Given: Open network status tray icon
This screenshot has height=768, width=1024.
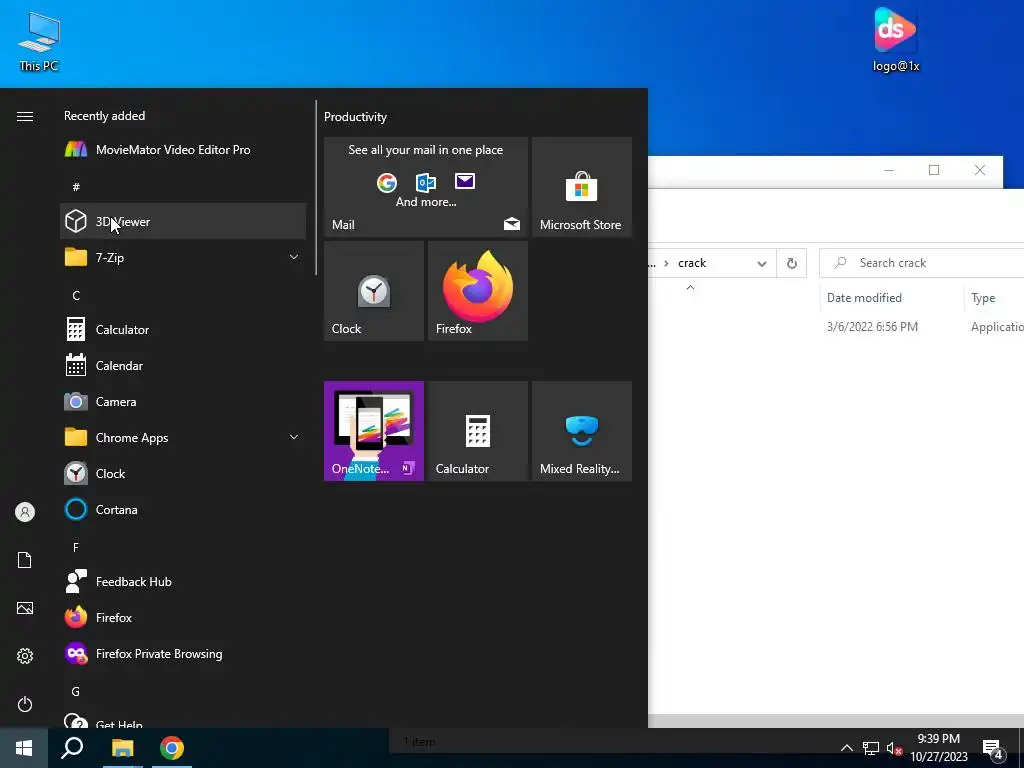Looking at the screenshot, I should 871,748.
